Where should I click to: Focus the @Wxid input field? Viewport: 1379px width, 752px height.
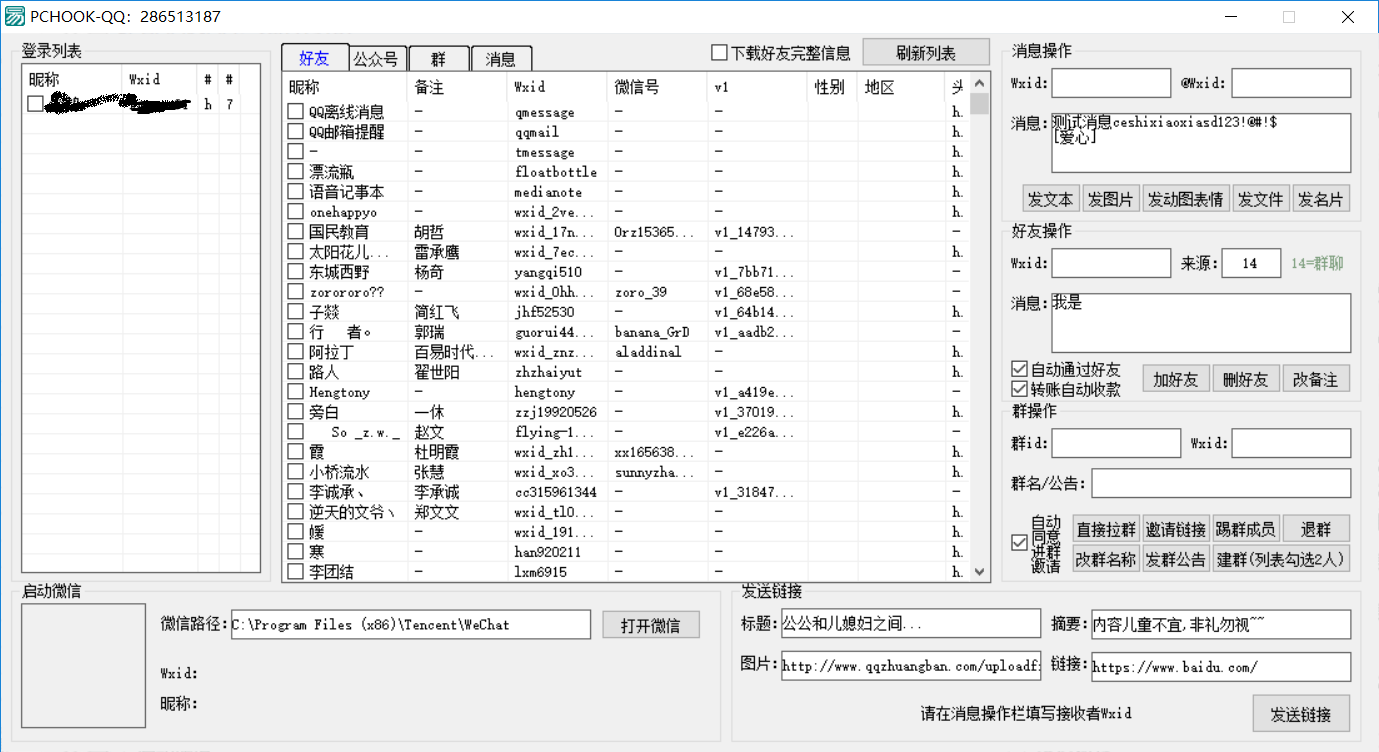pyautogui.click(x=1291, y=83)
